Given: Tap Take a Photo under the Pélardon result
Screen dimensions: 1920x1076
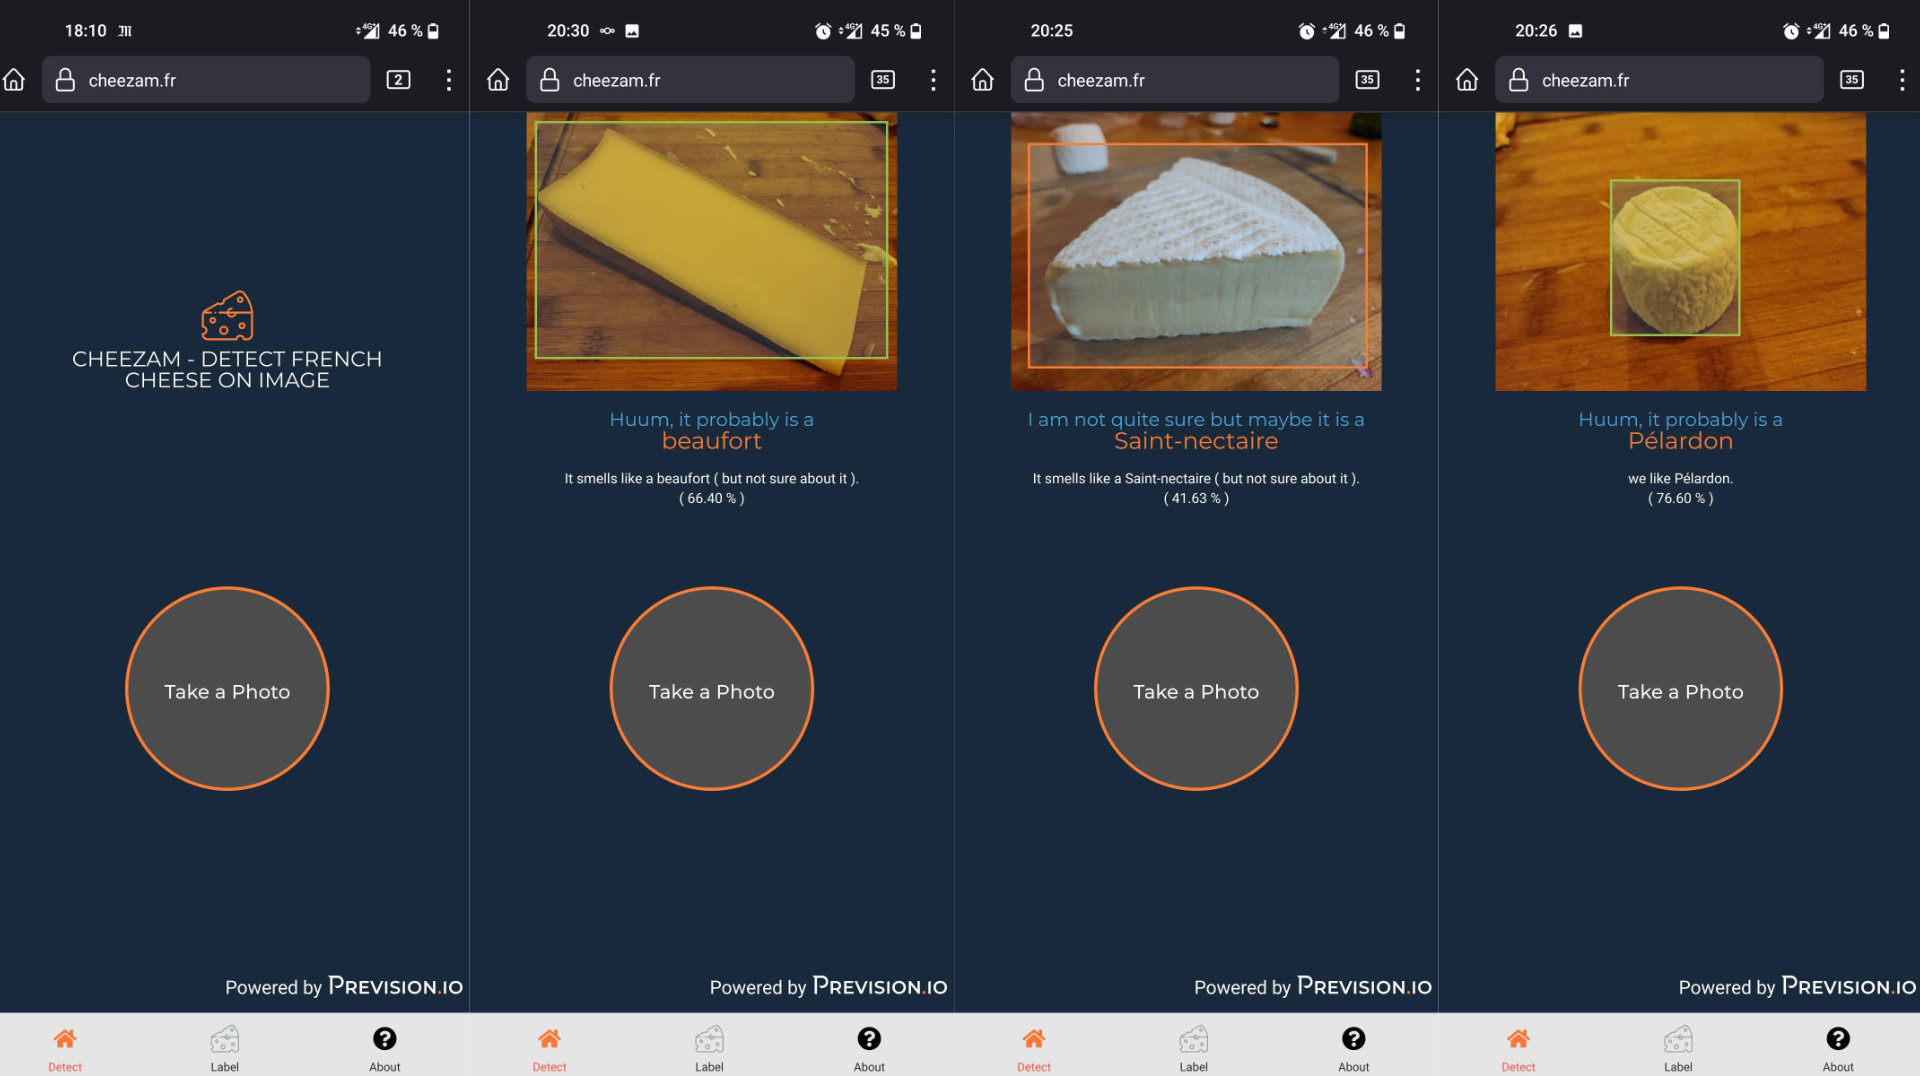Looking at the screenshot, I should click(1681, 689).
